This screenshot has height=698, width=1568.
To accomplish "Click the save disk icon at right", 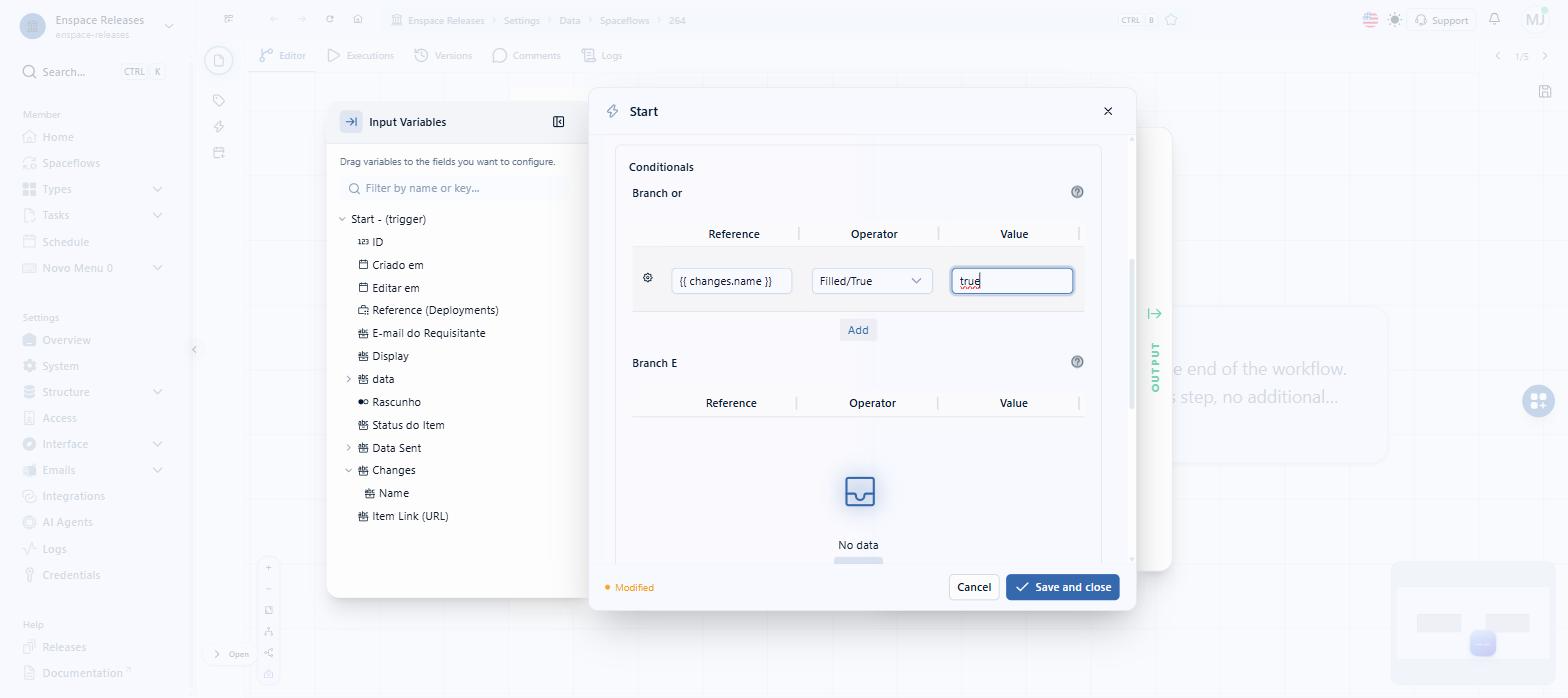I will pyautogui.click(x=1545, y=91).
